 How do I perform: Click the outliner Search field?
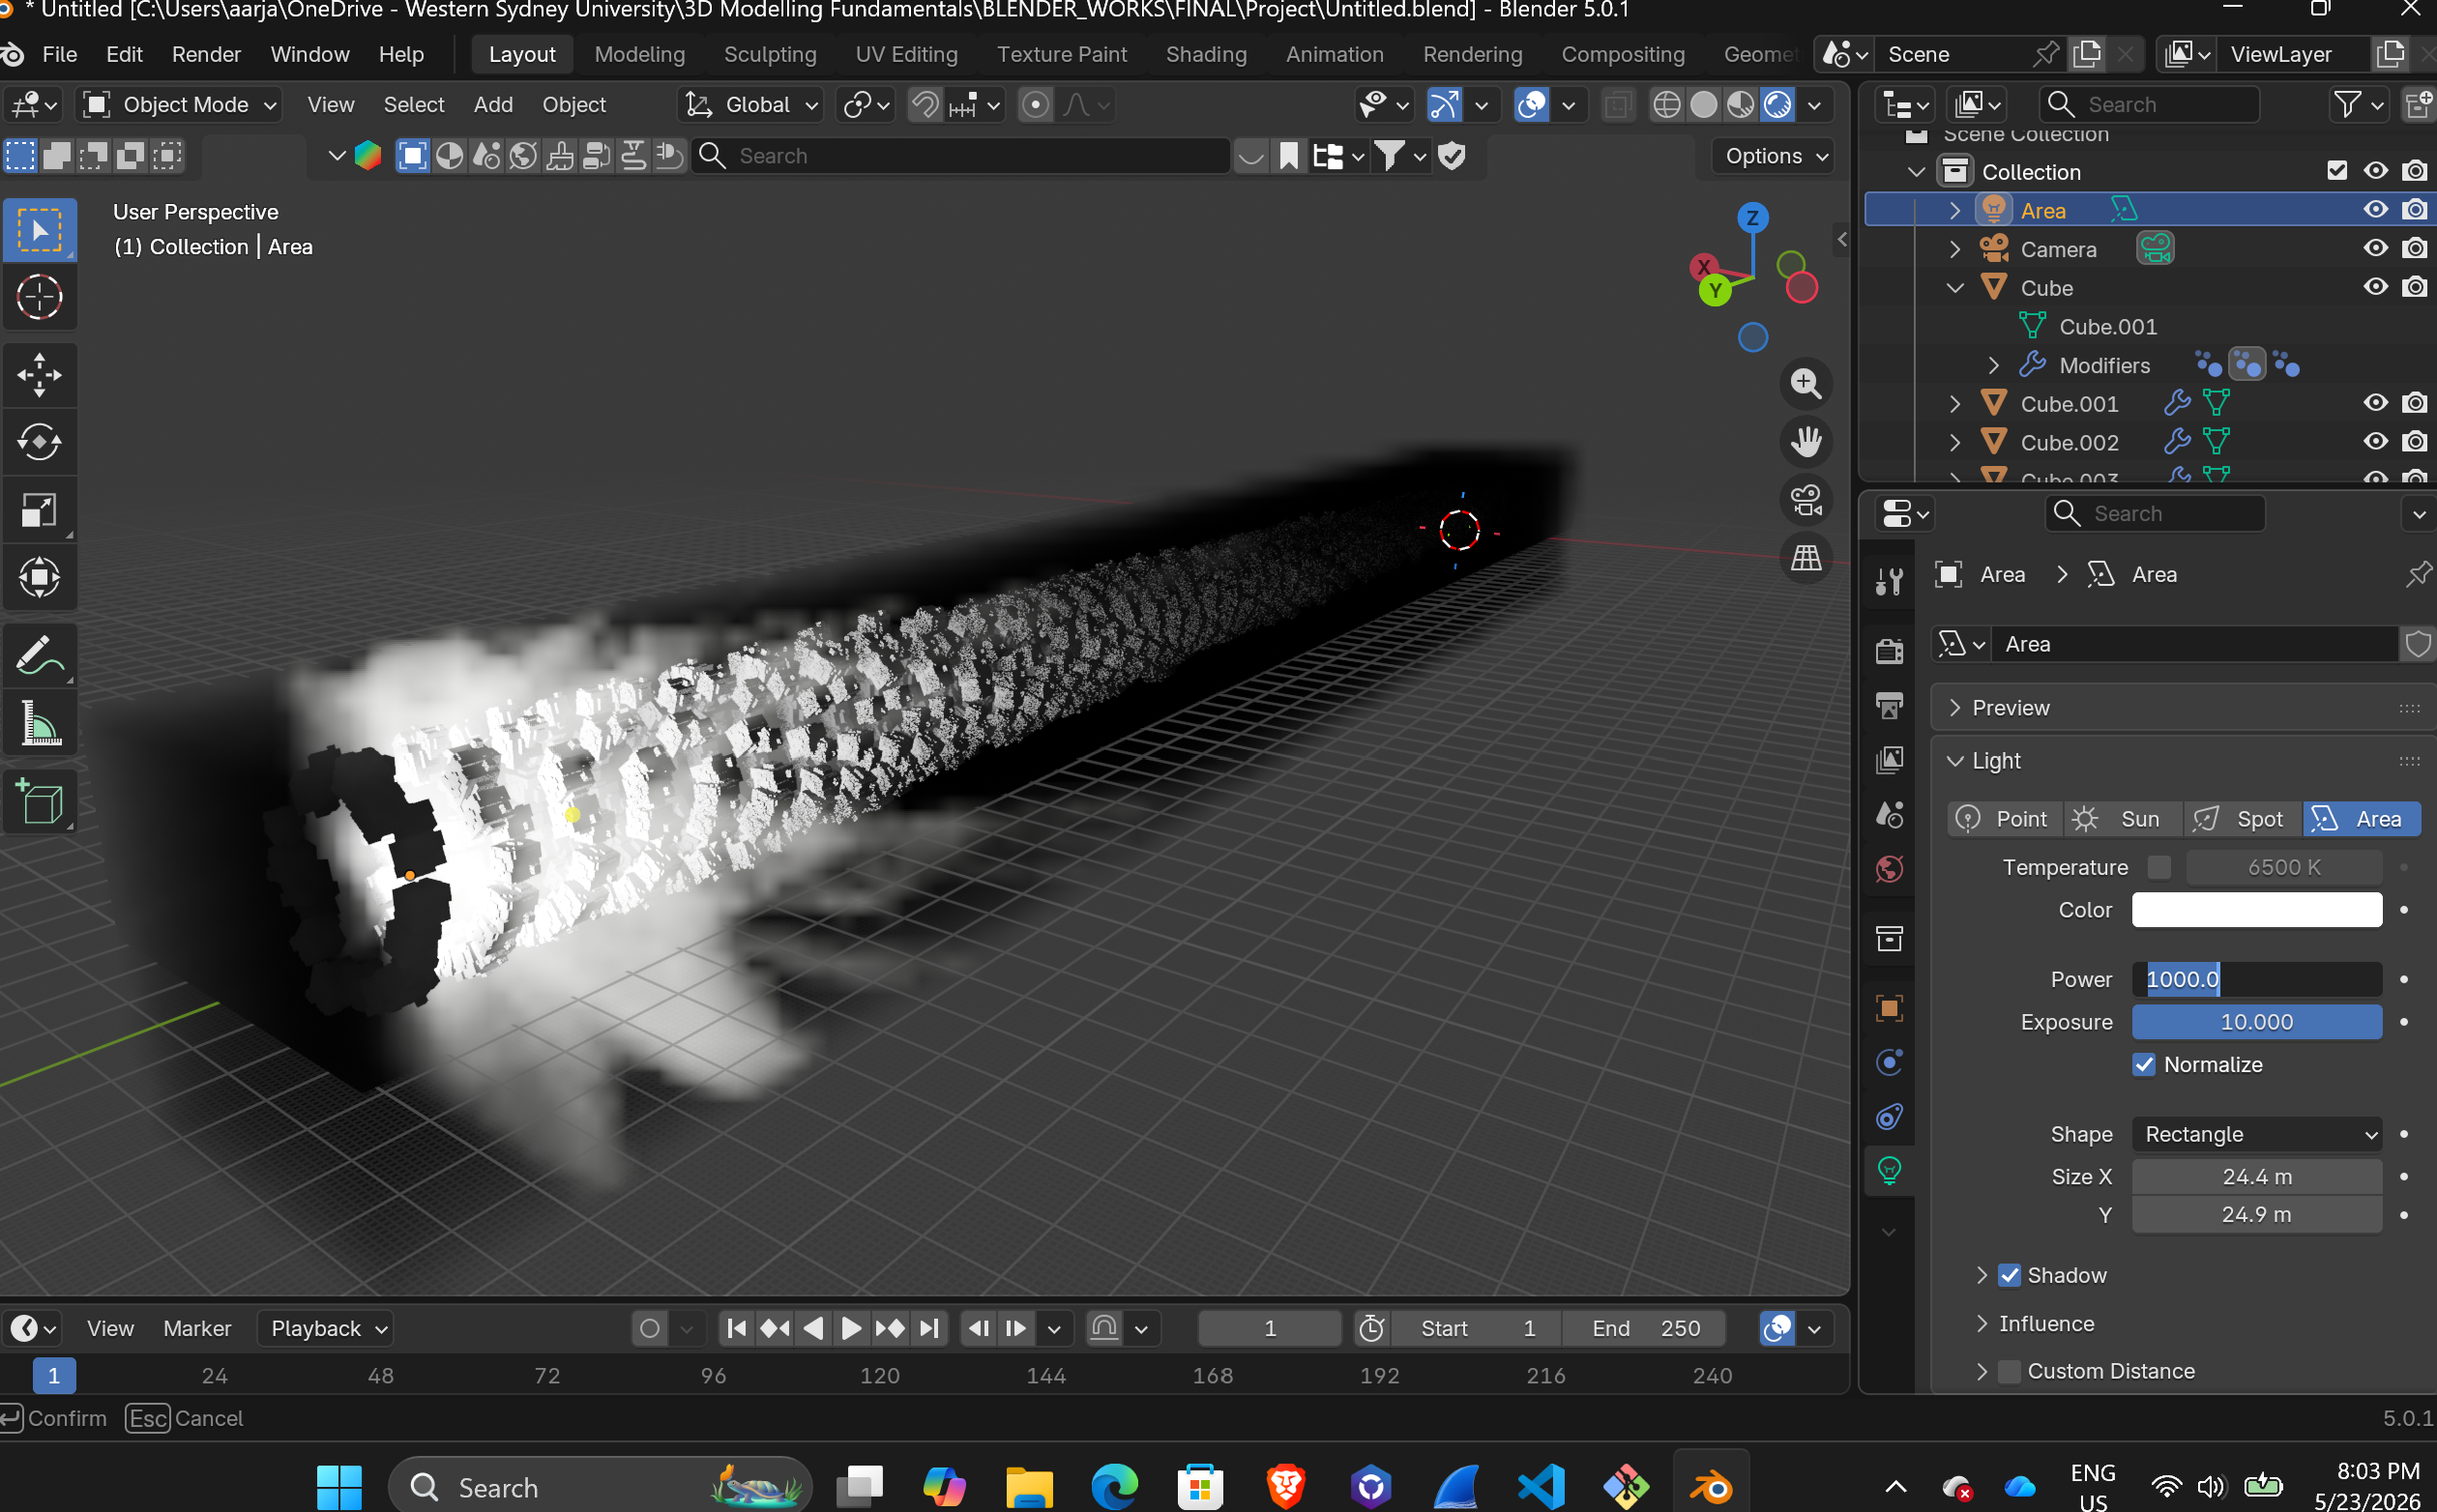coord(2149,105)
